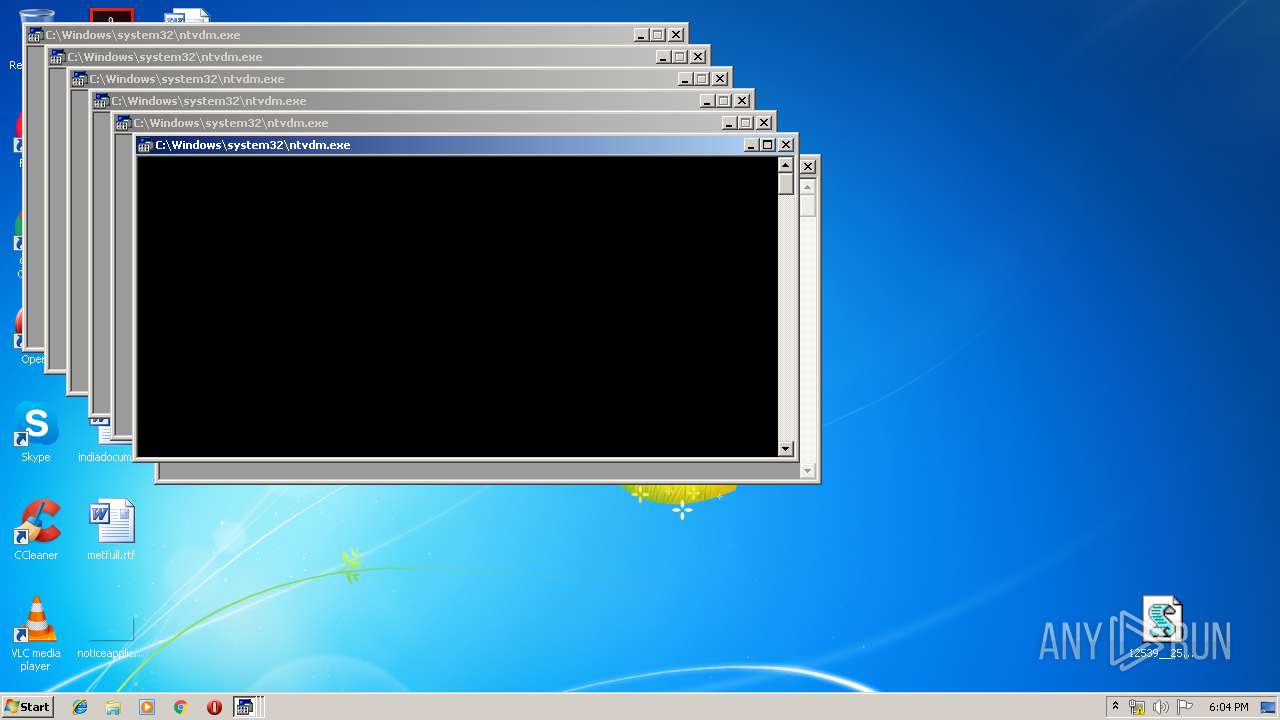Click system icon of rearmost ntvdm window
This screenshot has width=1280, height=720.
(x=35, y=35)
